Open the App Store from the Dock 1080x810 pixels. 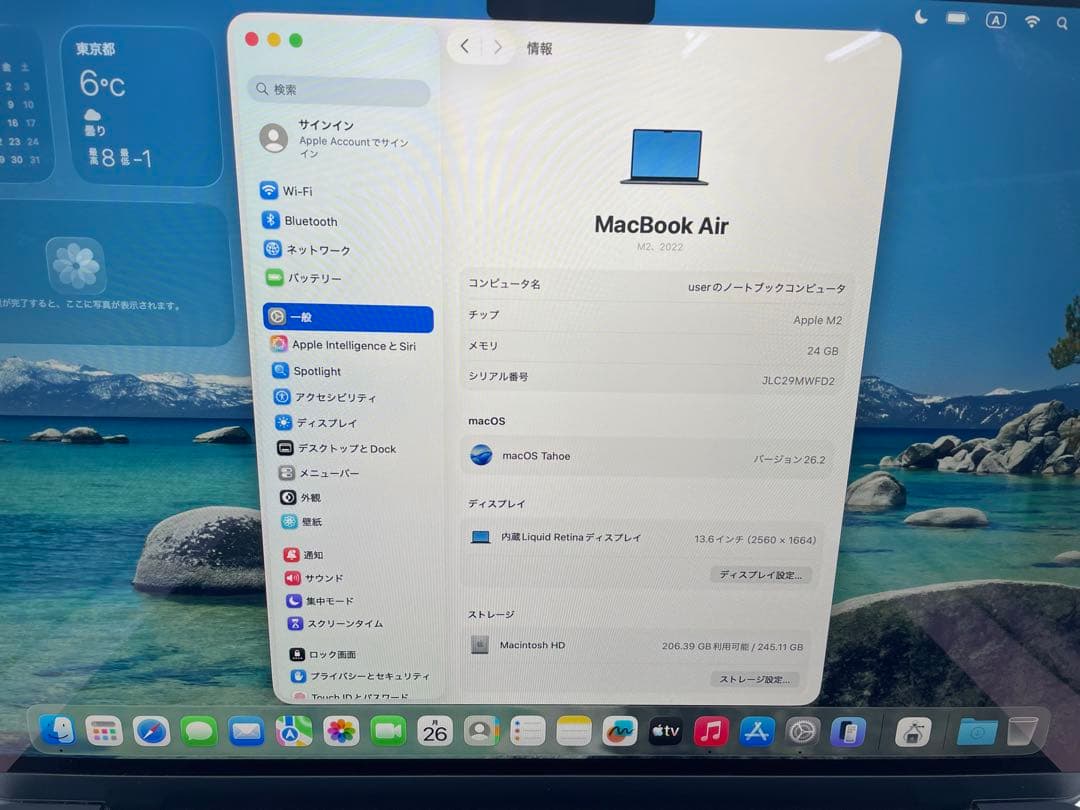pos(755,731)
